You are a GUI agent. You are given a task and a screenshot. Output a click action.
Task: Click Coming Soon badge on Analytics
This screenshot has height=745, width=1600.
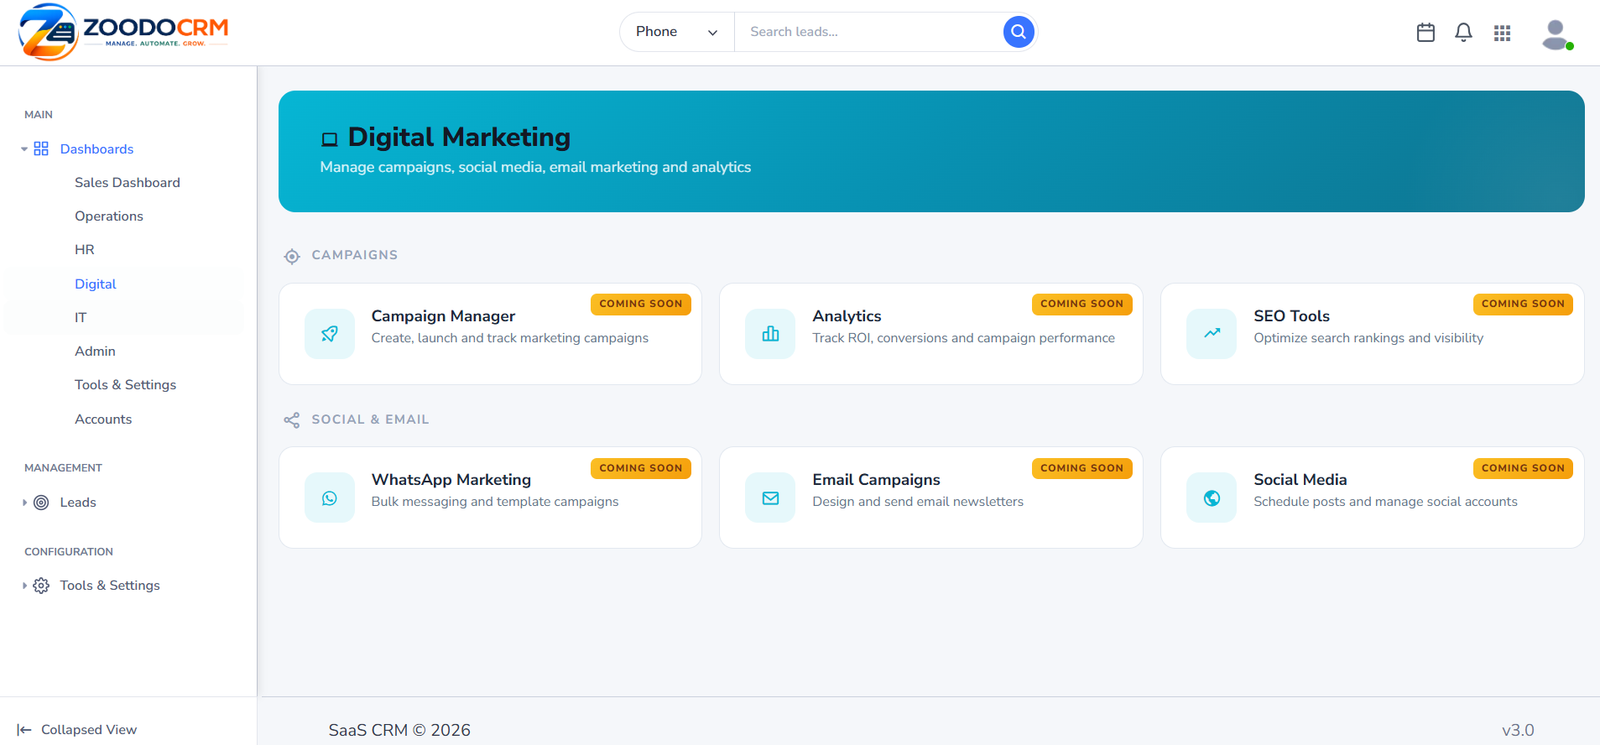click(x=1082, y=304)
